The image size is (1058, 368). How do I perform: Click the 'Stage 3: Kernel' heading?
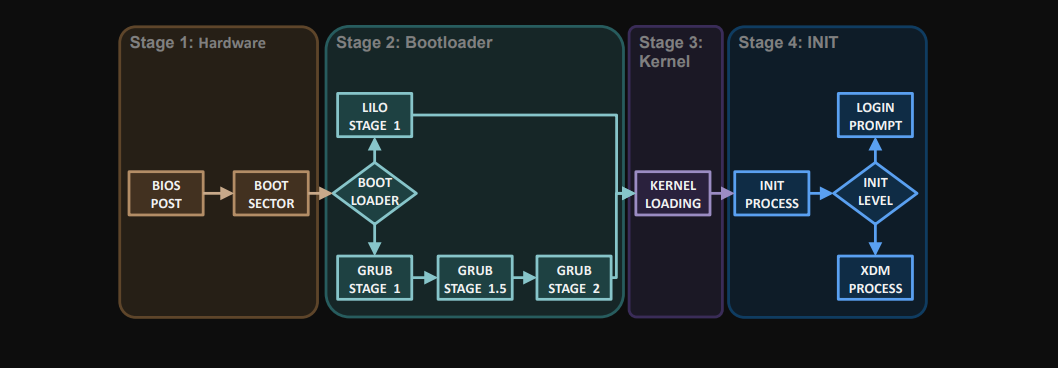coord(671,52)
